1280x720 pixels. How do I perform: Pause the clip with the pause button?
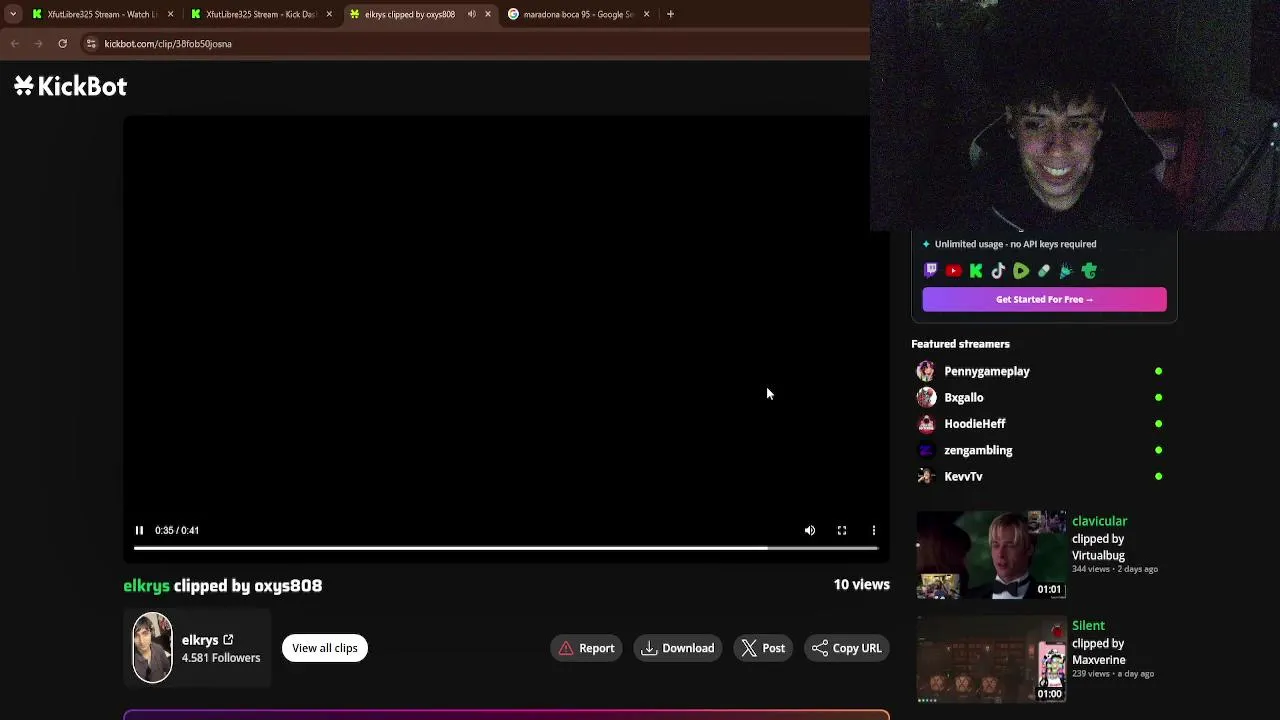(x=139, y=530)
